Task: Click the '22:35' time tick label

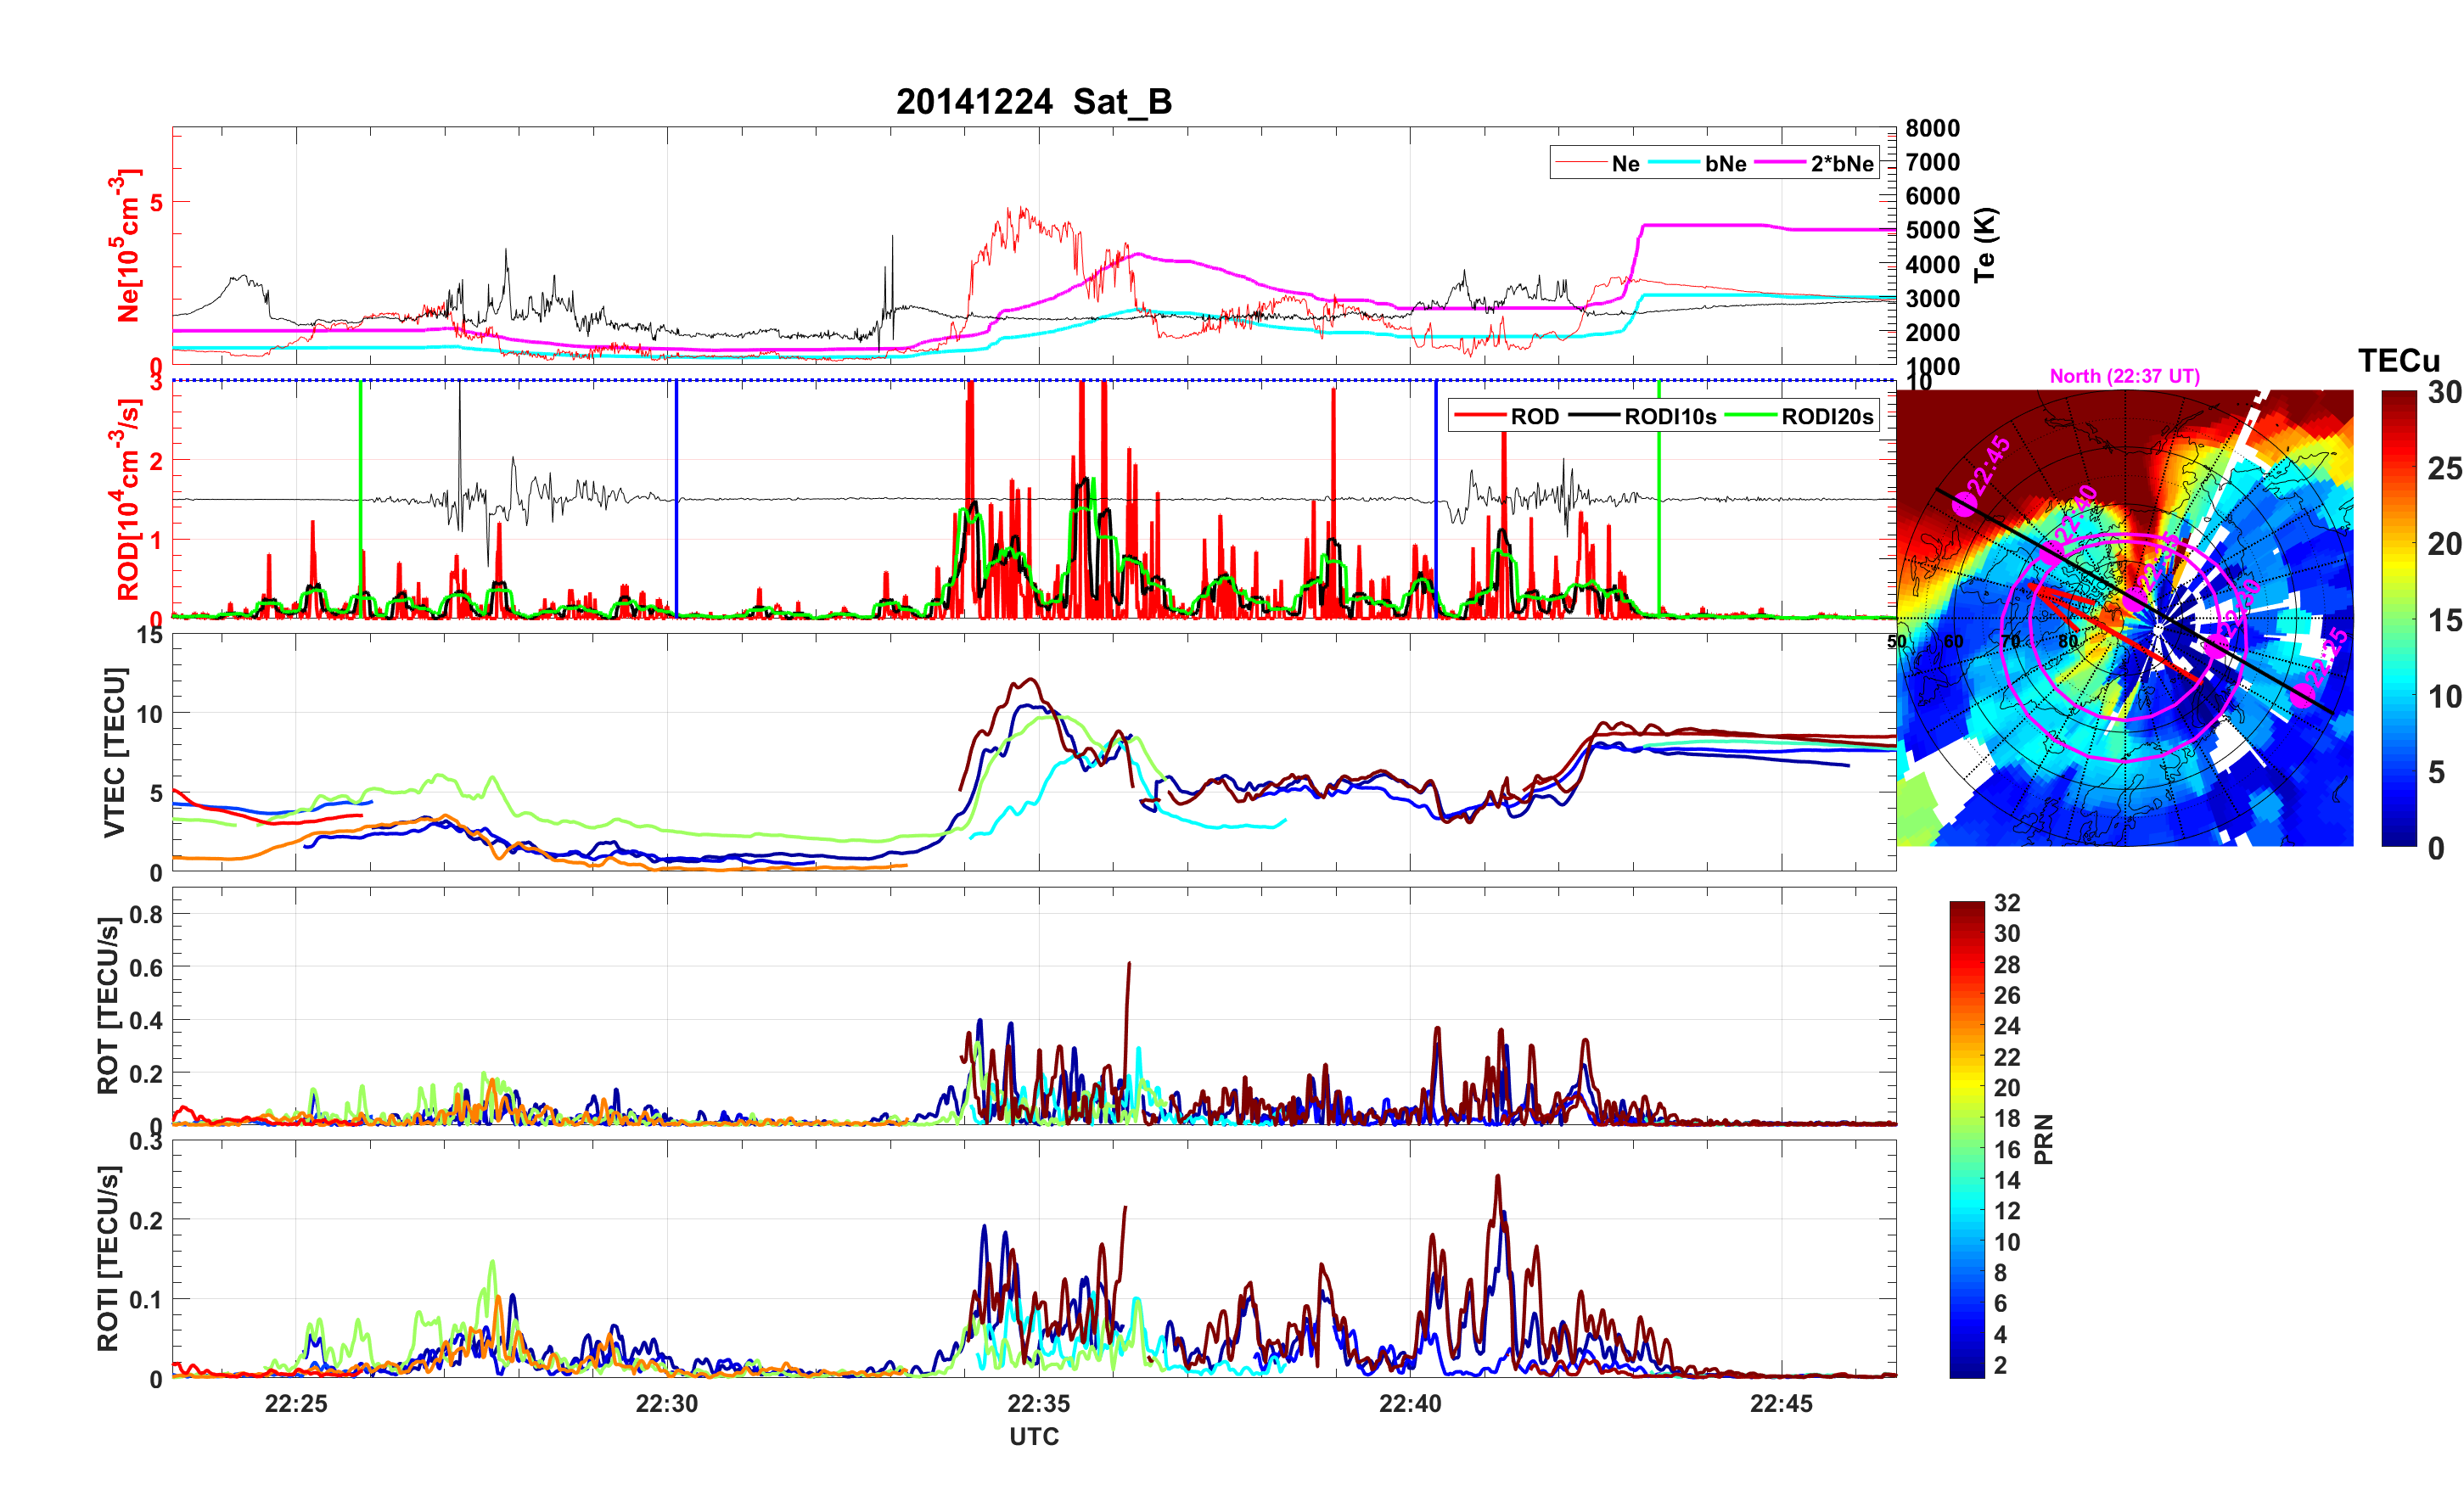Action: point(1039,1403)
